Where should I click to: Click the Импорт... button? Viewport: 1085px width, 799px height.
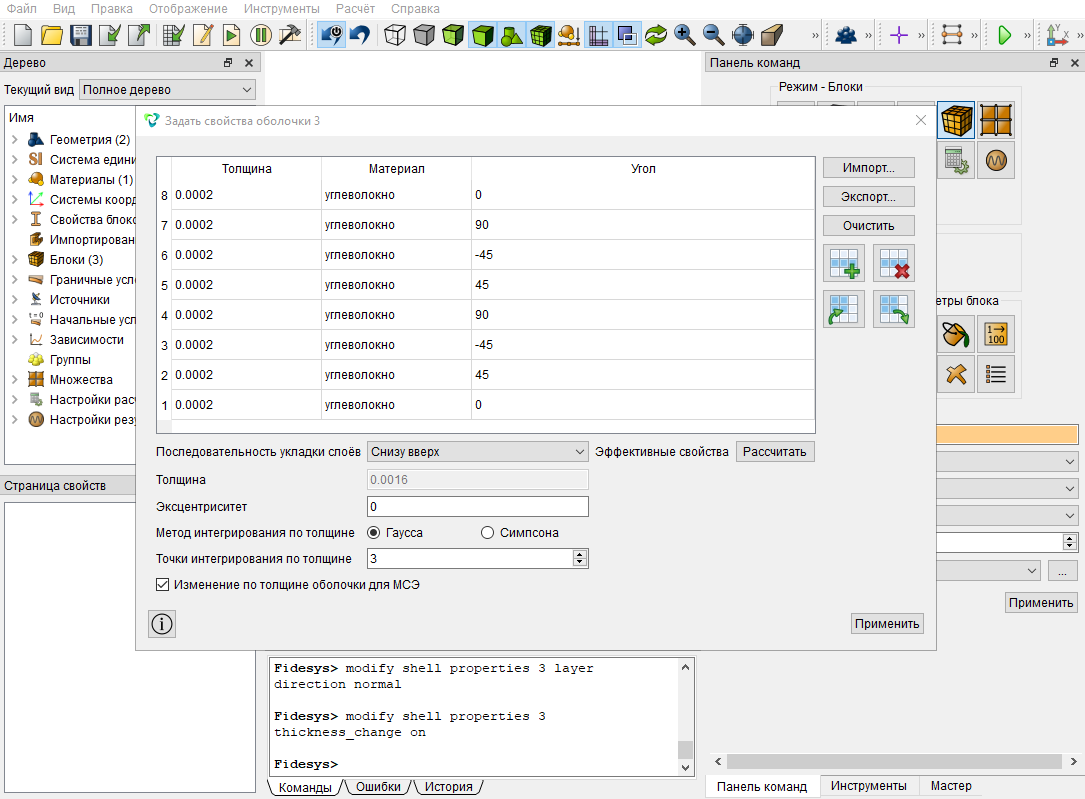tap(868, 167)
